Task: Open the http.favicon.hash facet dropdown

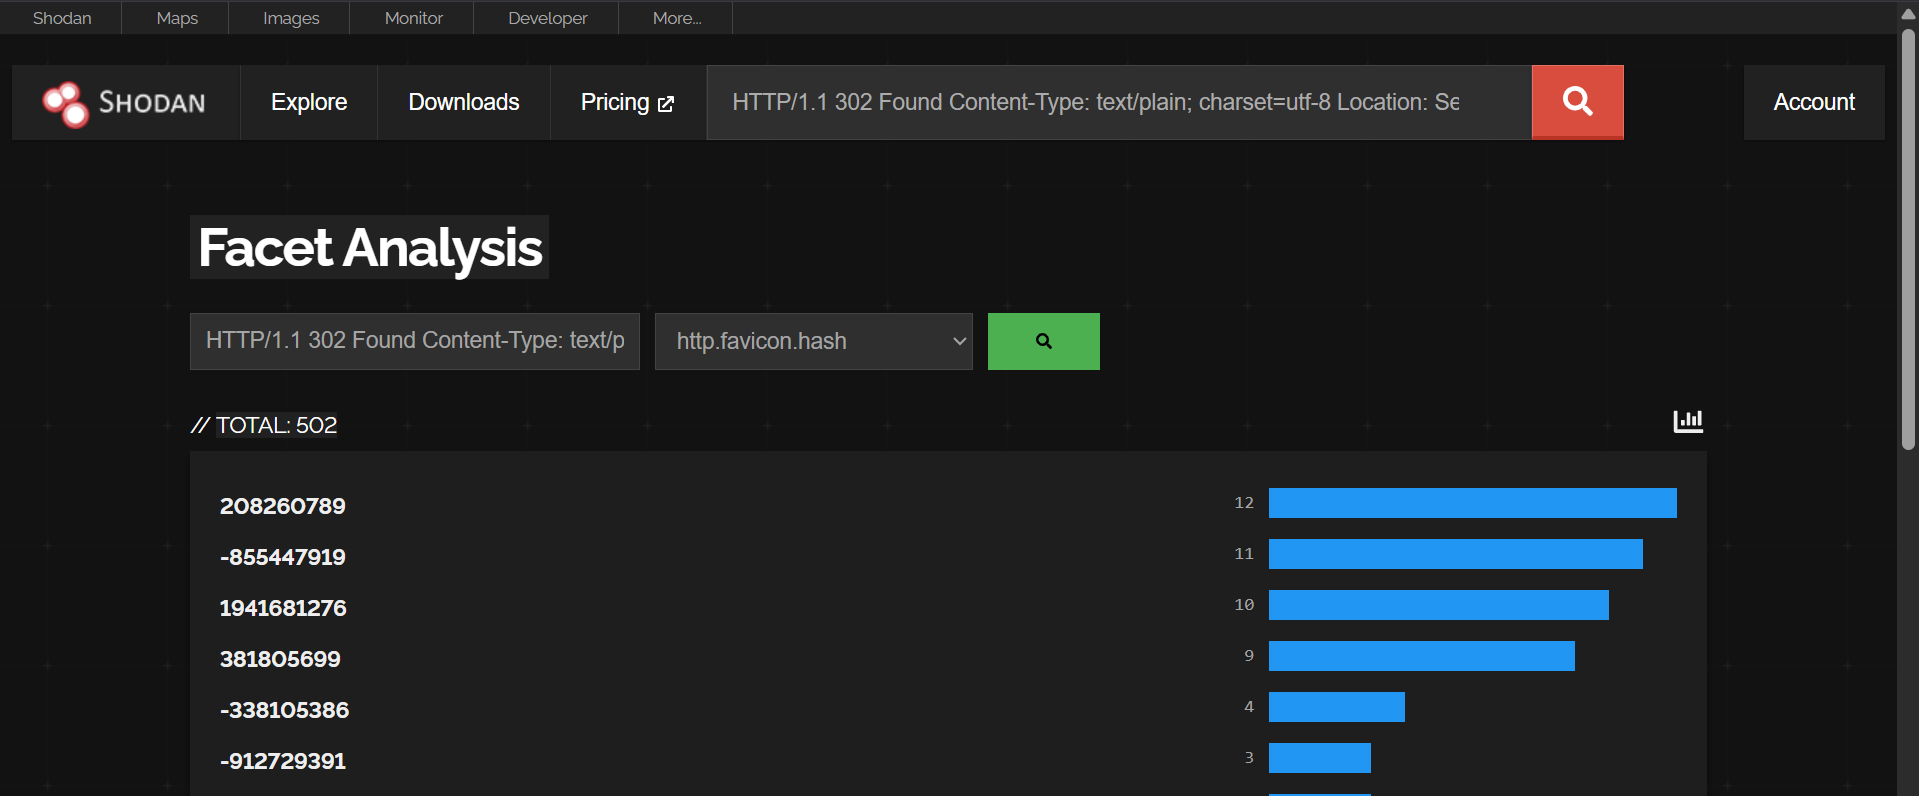Action: pos(813,341)
